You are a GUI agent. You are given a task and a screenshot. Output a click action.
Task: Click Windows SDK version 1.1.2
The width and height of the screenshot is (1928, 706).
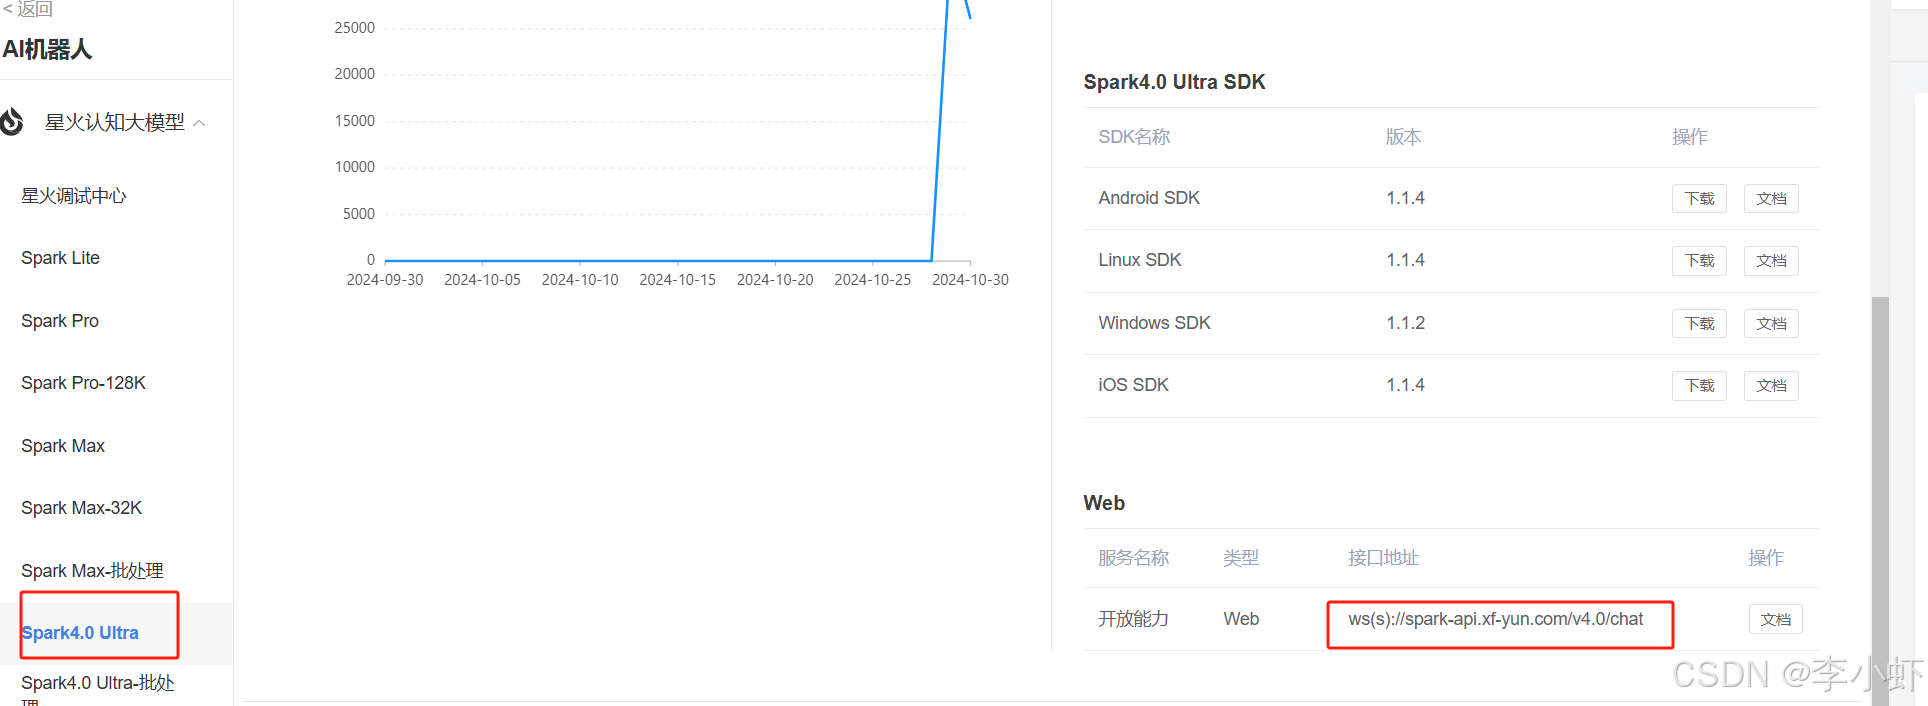pos(1405,323)
